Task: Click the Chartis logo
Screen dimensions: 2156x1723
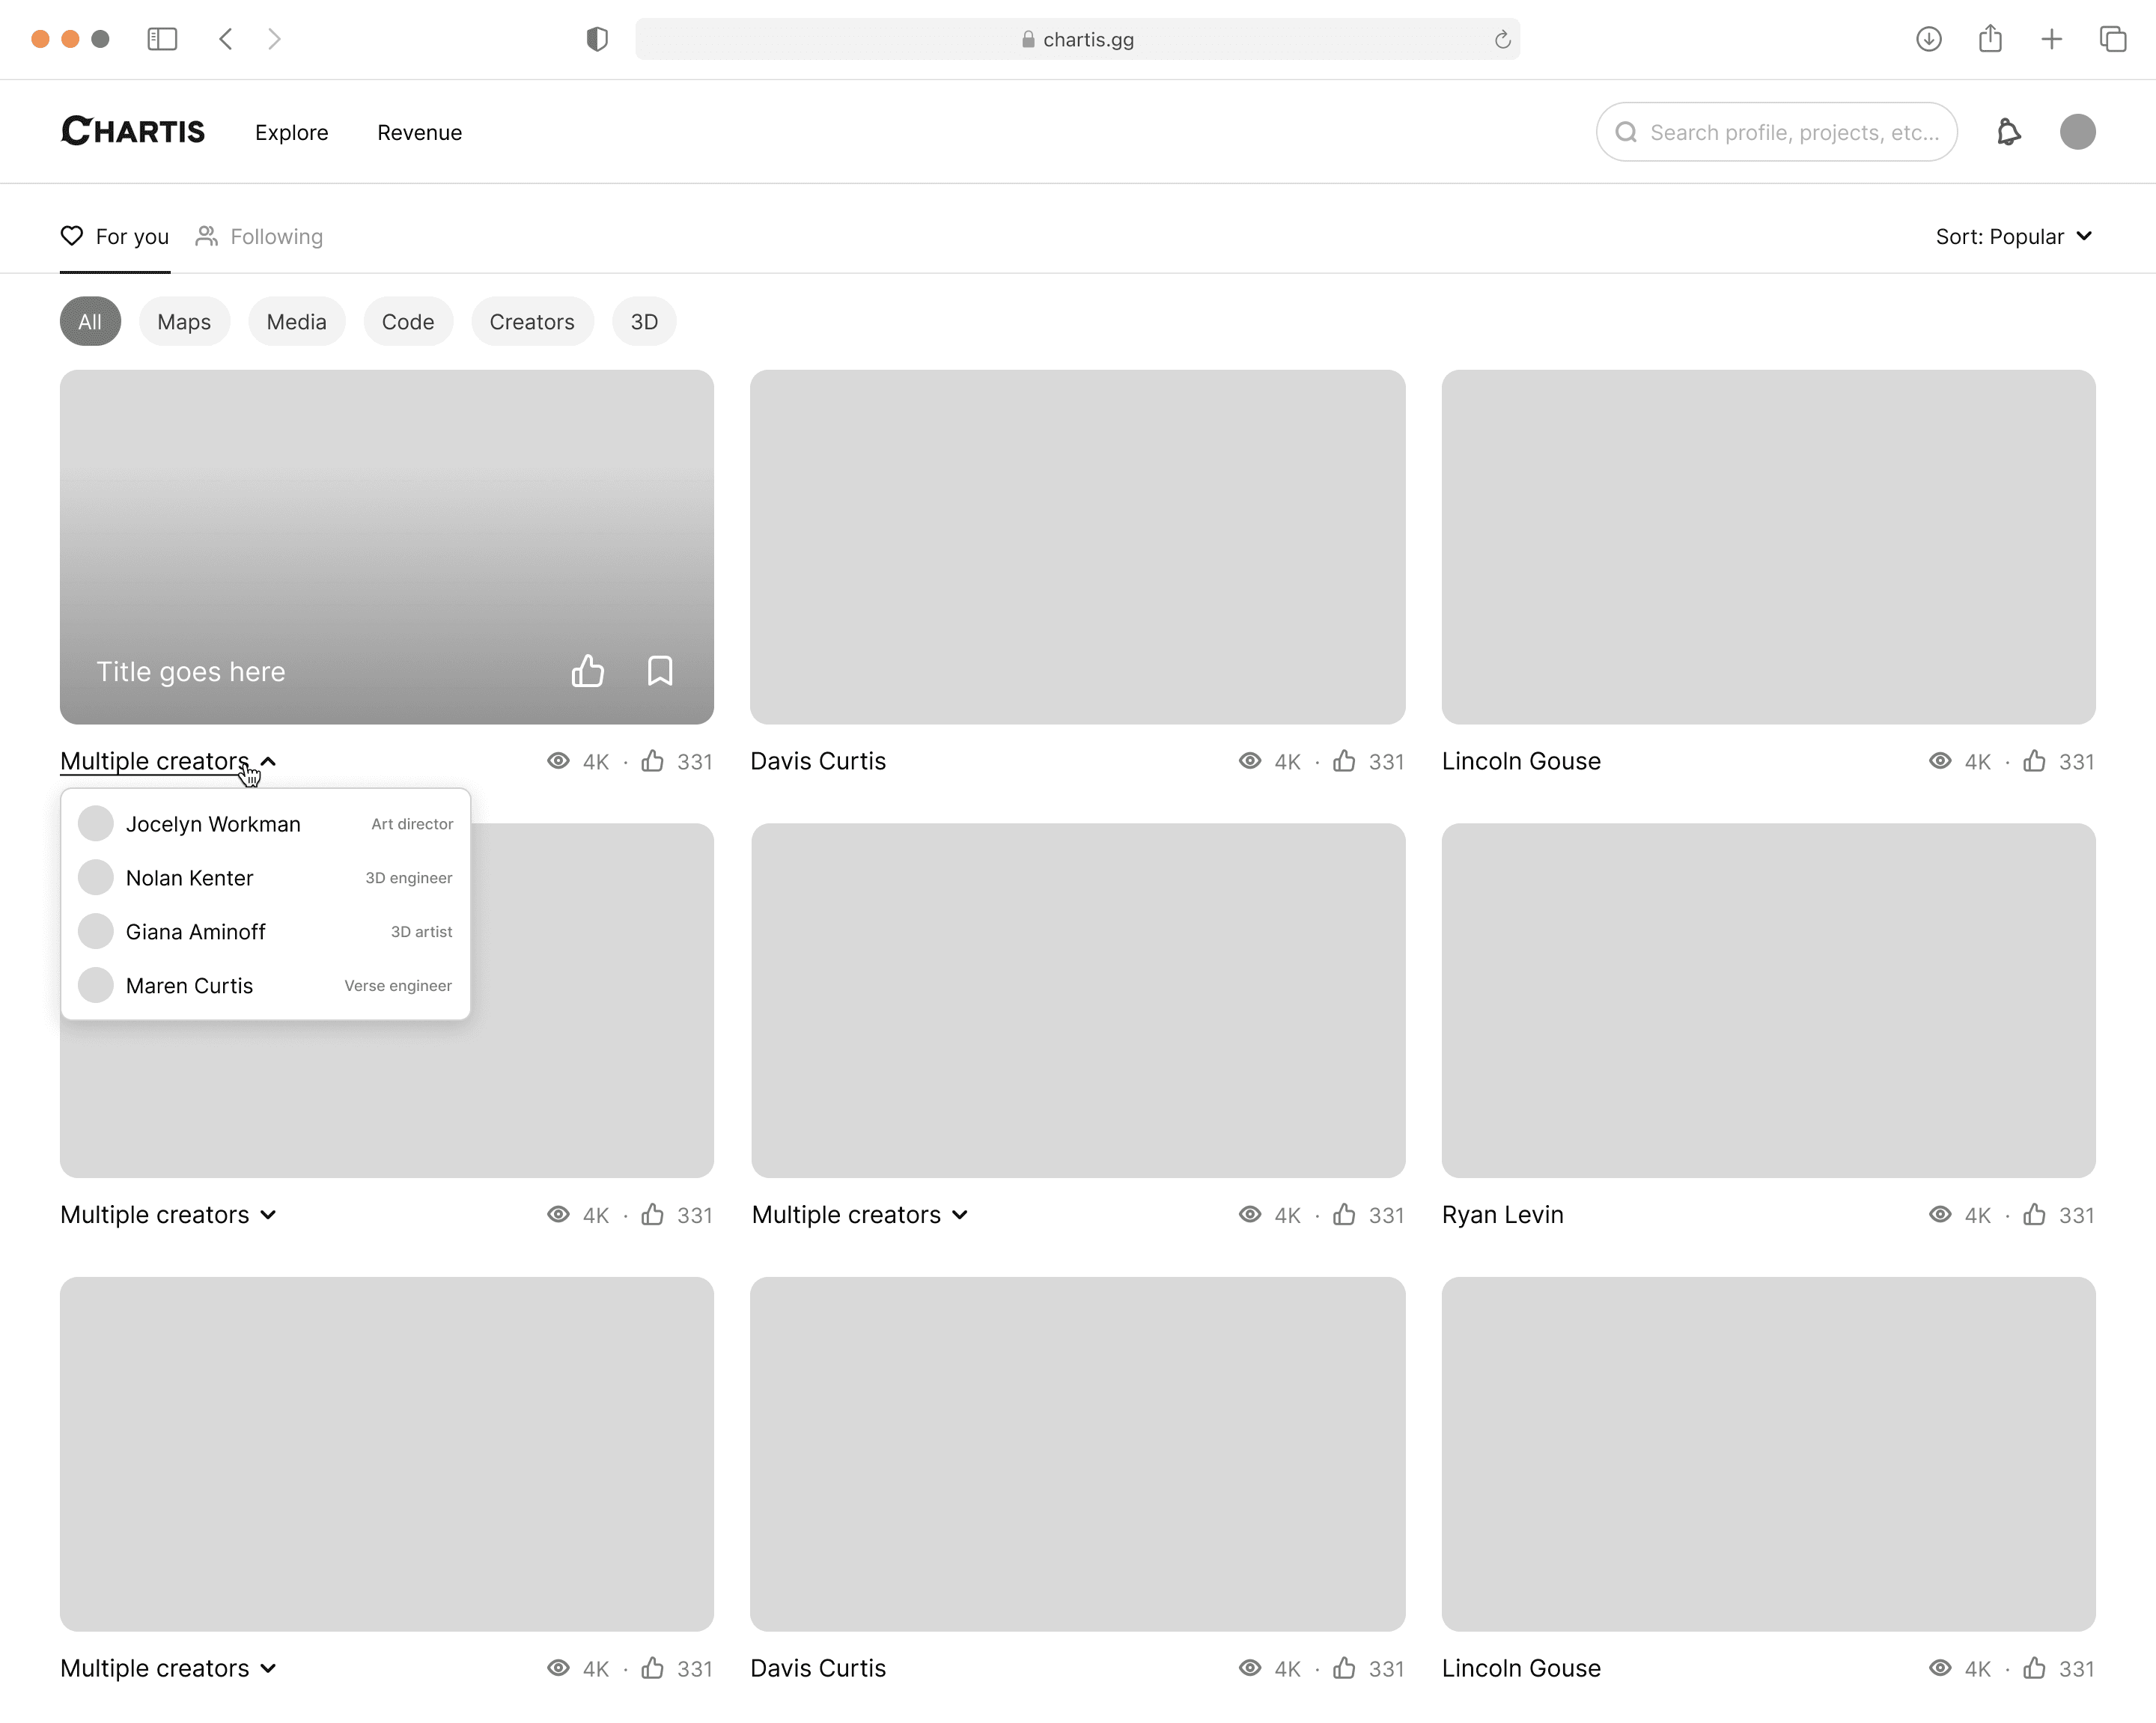Action: (x=133, y=131)
